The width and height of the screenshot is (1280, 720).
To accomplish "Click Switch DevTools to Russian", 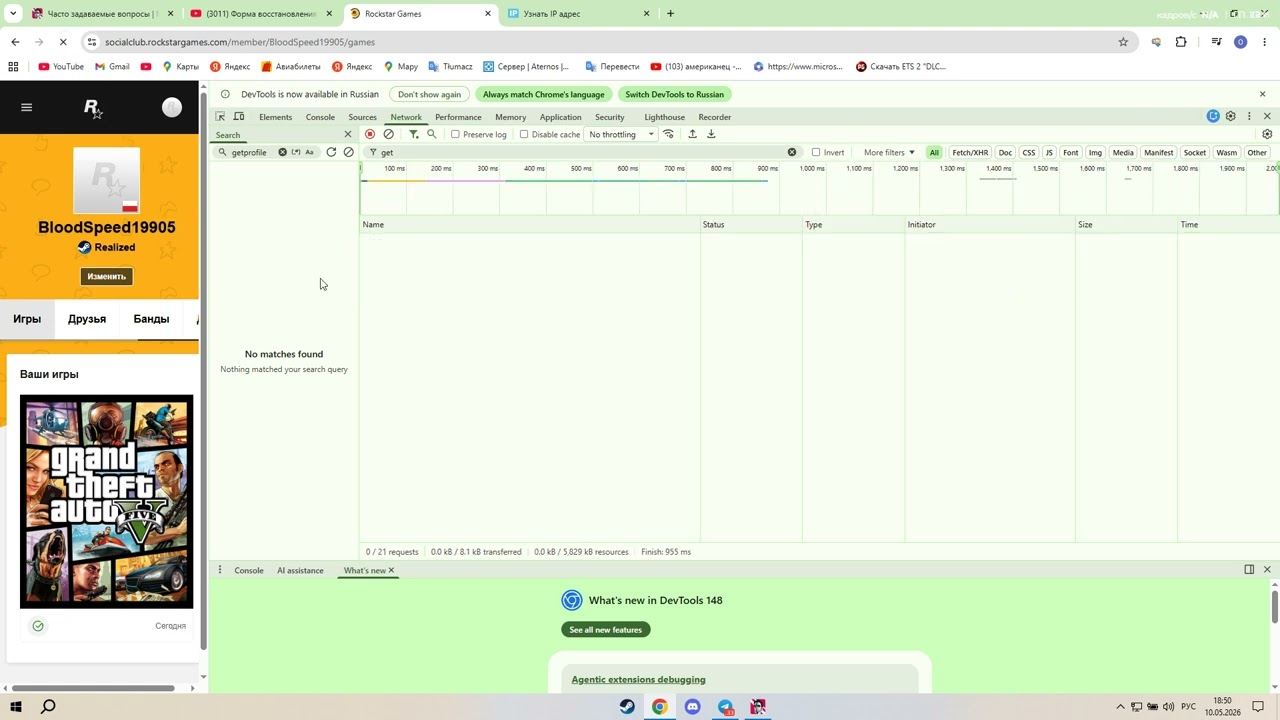I will 674,94.
